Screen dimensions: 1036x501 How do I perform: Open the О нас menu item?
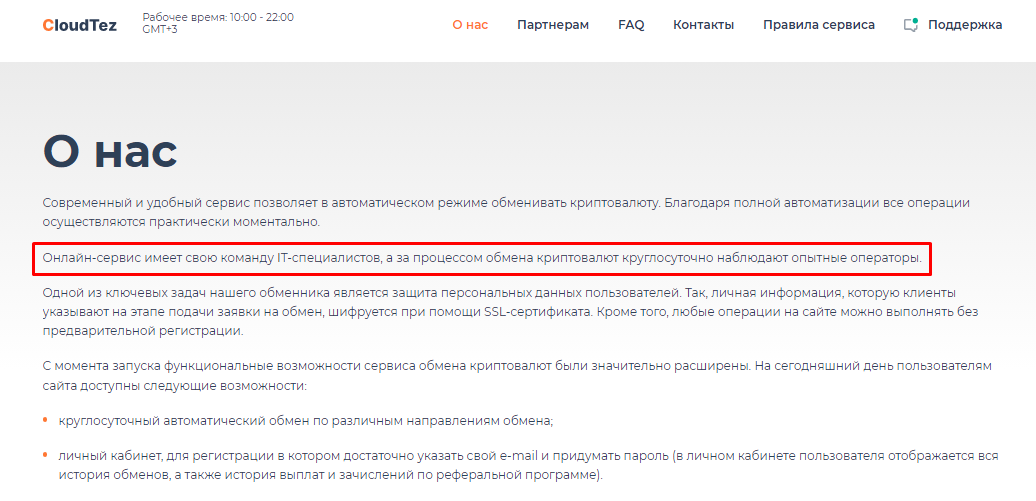470,25
